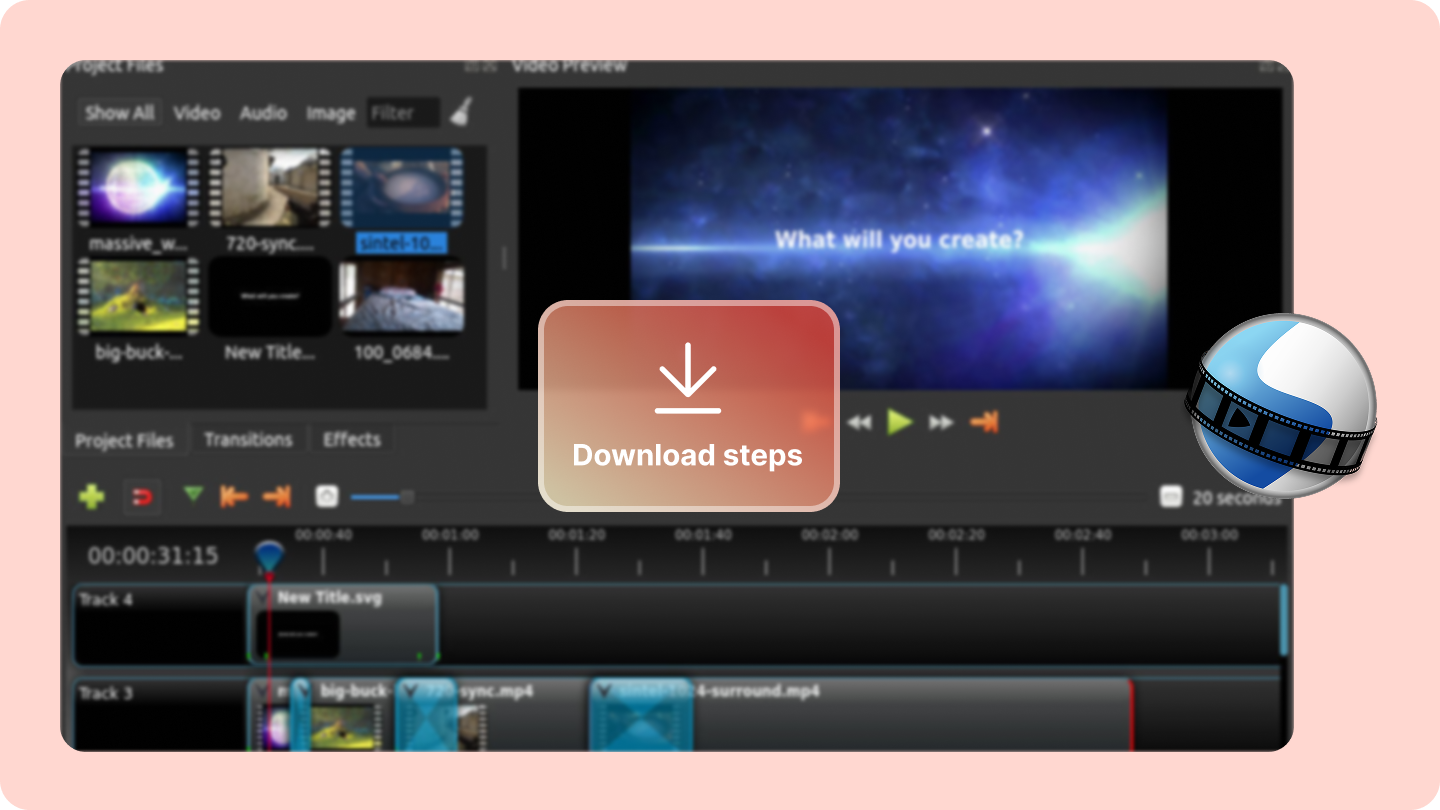1440x810 pixels.
Task: Jump to end of the video preview
Action: (984, 421)
